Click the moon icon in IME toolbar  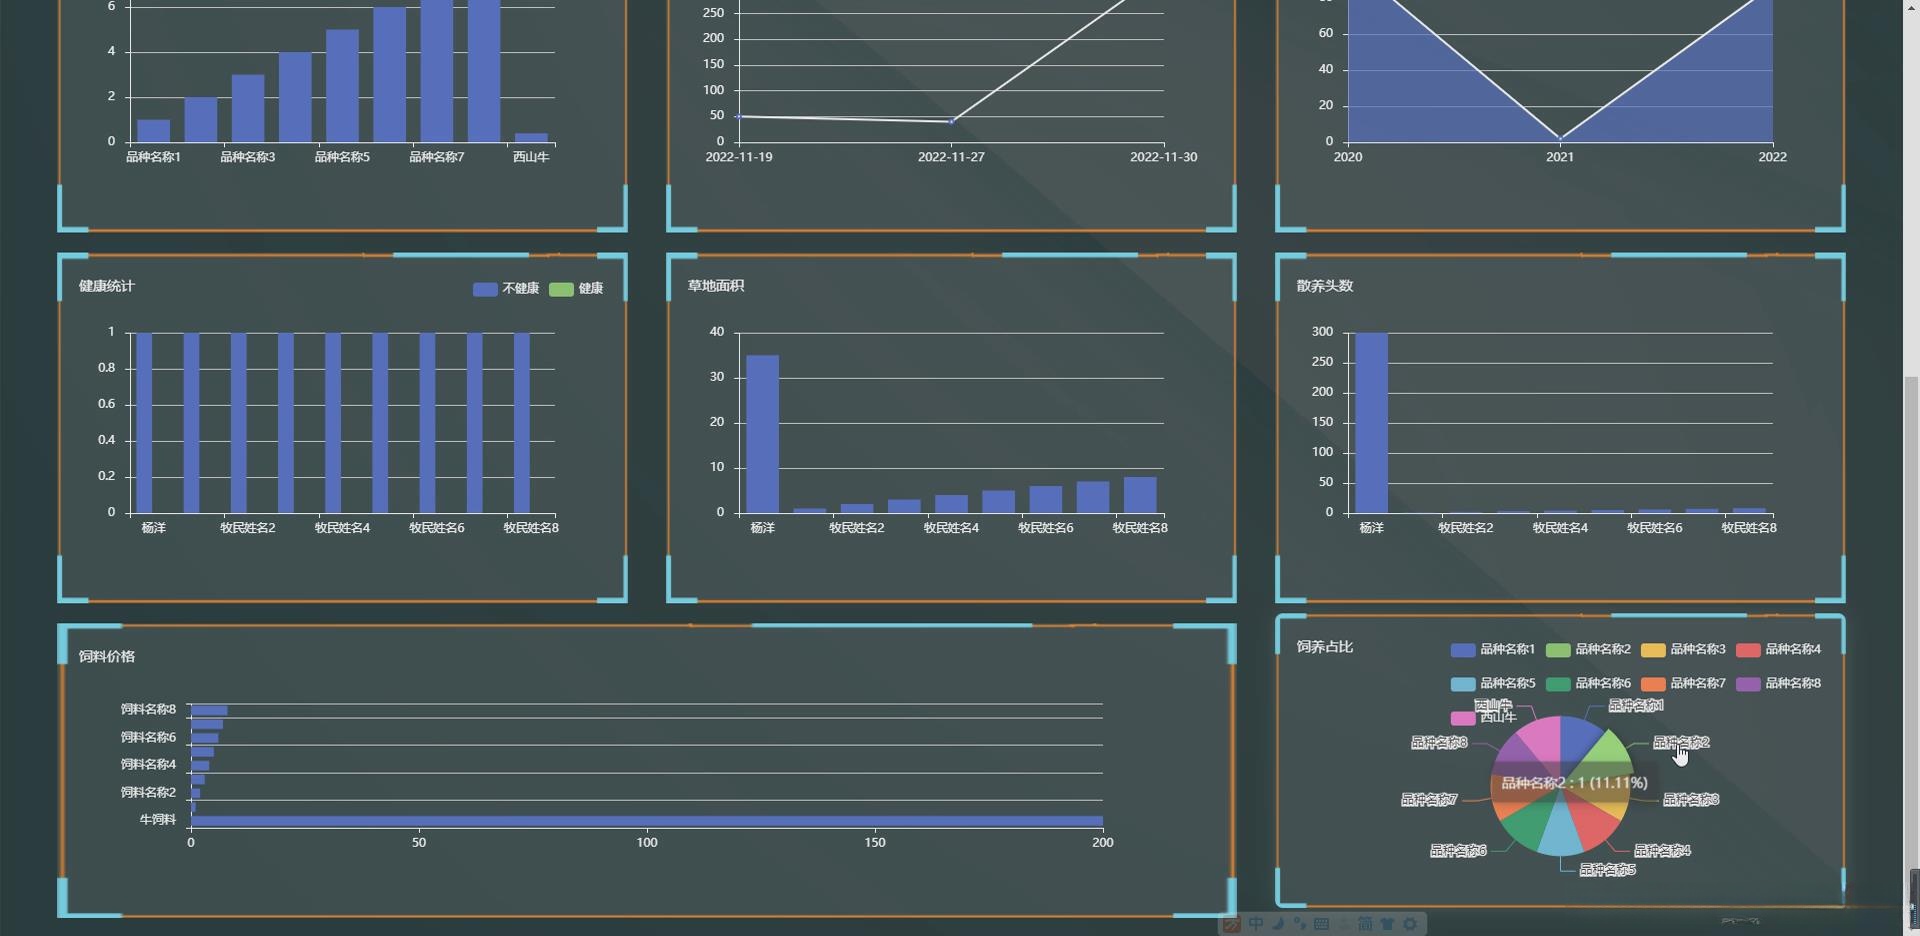tap(1278, 923)
